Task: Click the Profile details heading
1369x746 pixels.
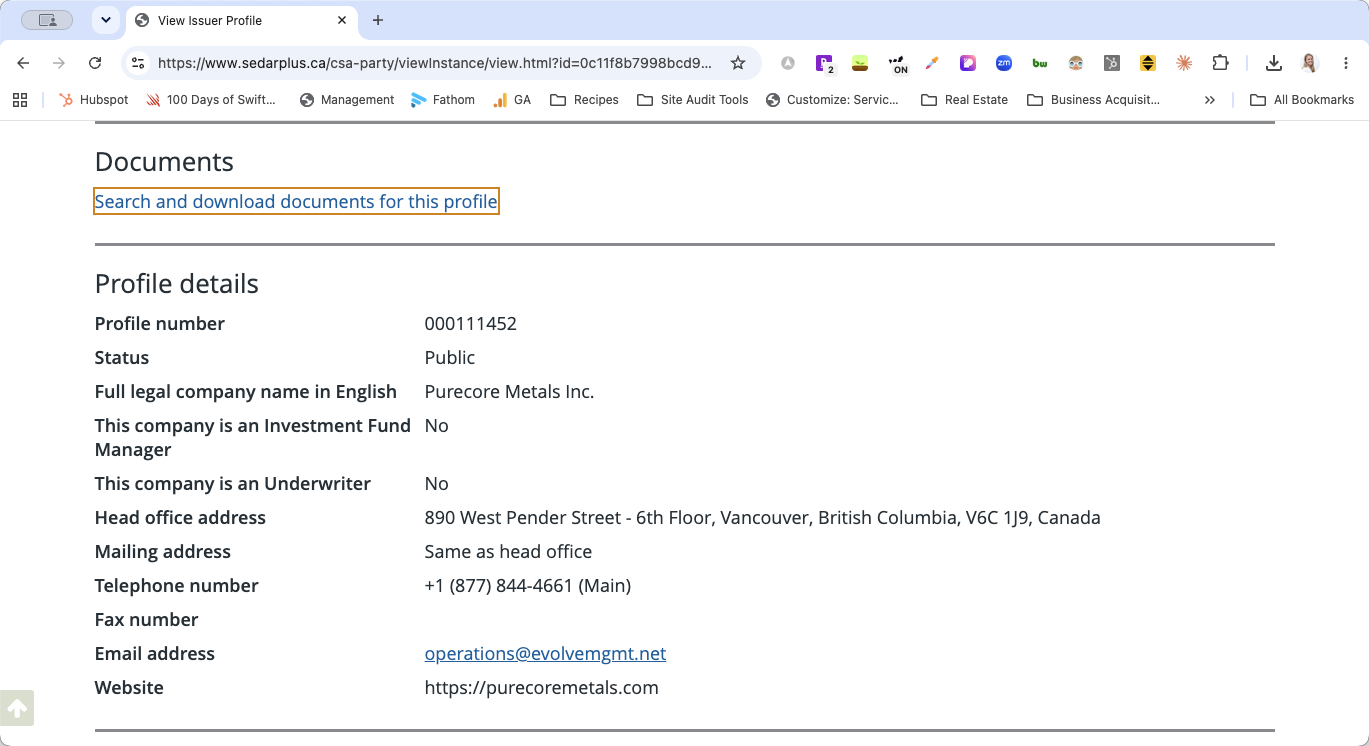Action: click(177, 284)
